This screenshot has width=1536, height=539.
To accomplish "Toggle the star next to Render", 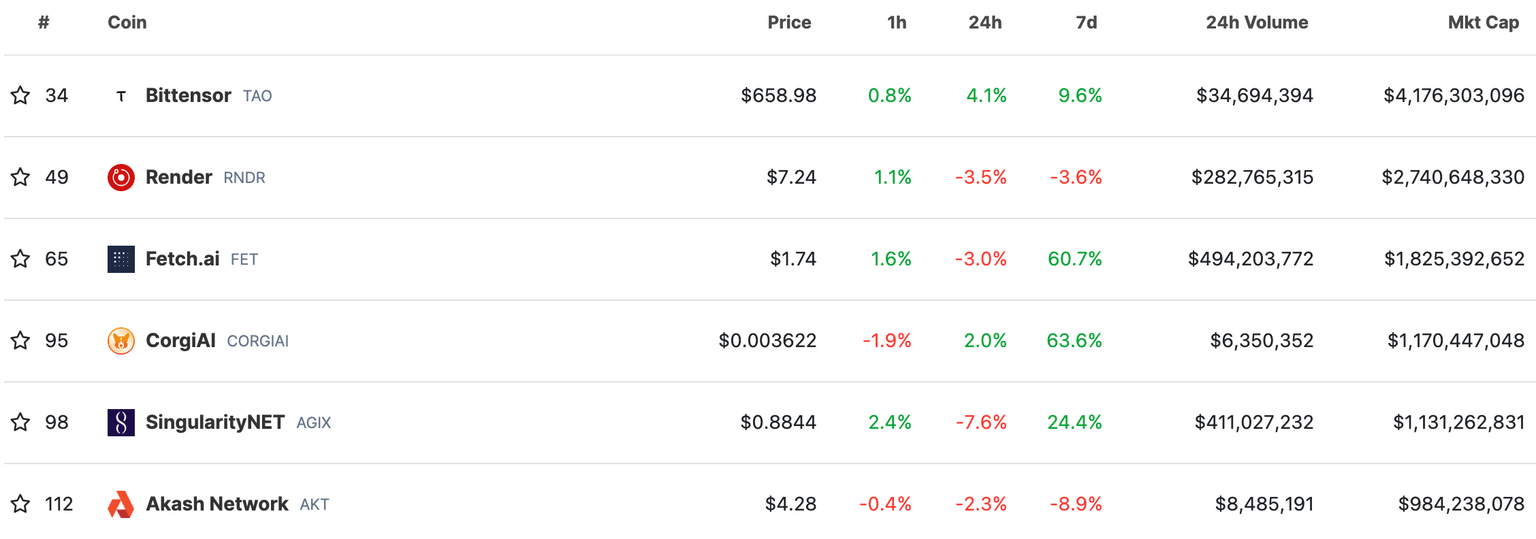I will (20, 178).
